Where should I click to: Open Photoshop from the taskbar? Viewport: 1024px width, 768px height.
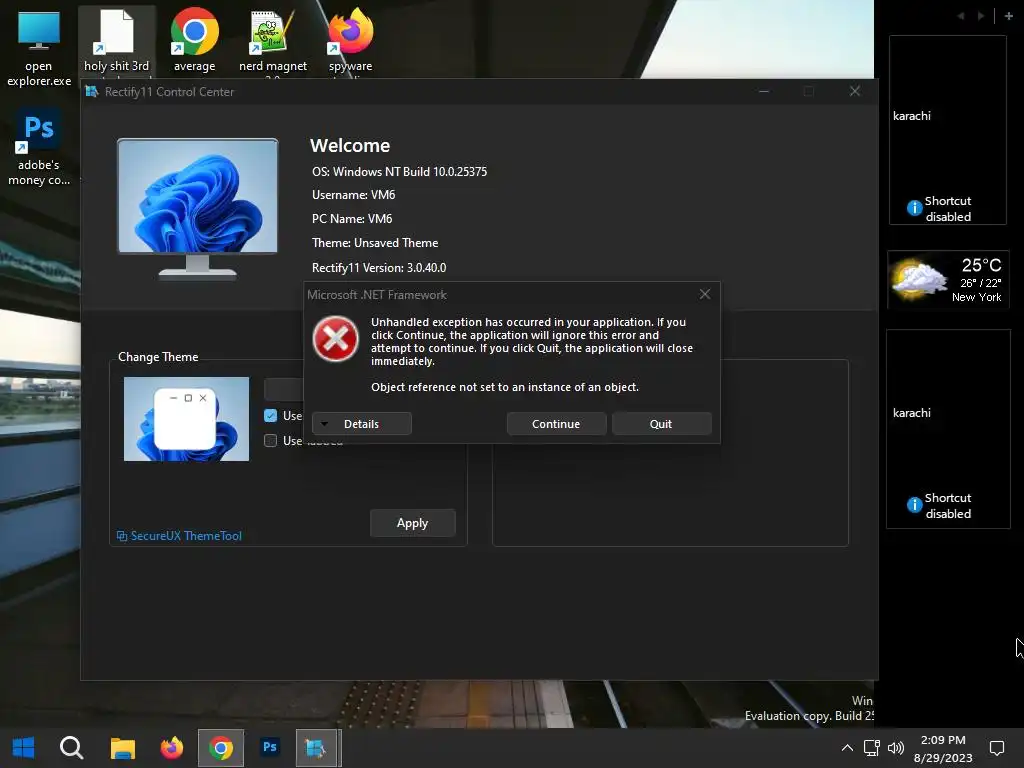270,748
